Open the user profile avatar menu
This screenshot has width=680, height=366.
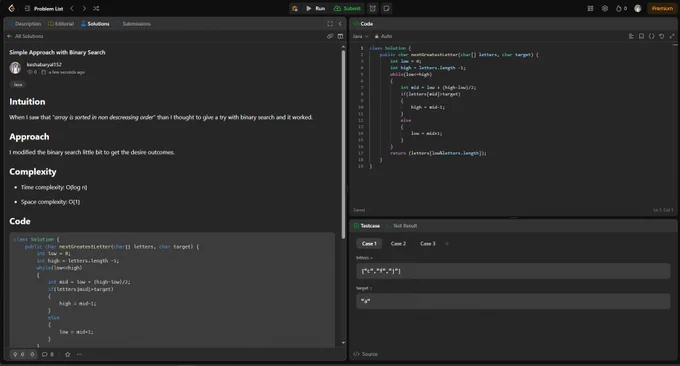click(x=638, y=8)
